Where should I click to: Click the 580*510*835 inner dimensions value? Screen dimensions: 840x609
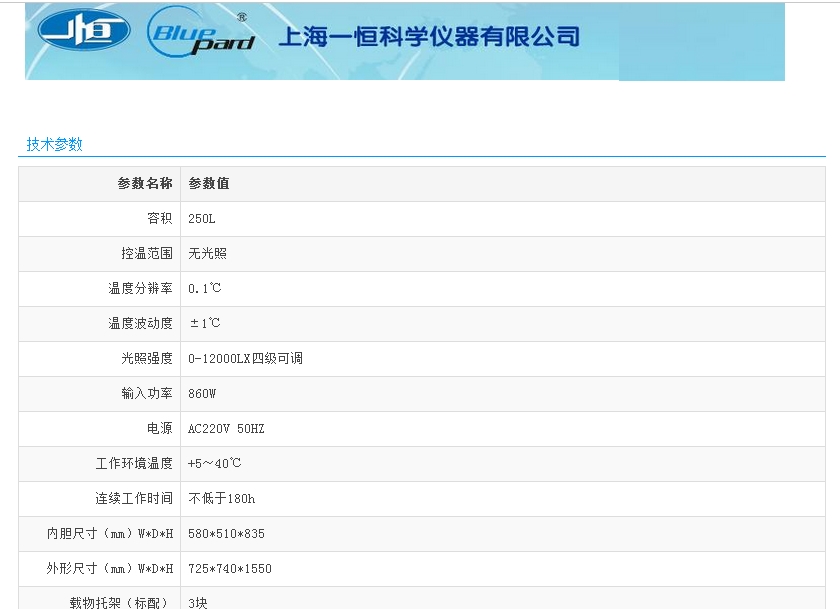pos(226,534)
